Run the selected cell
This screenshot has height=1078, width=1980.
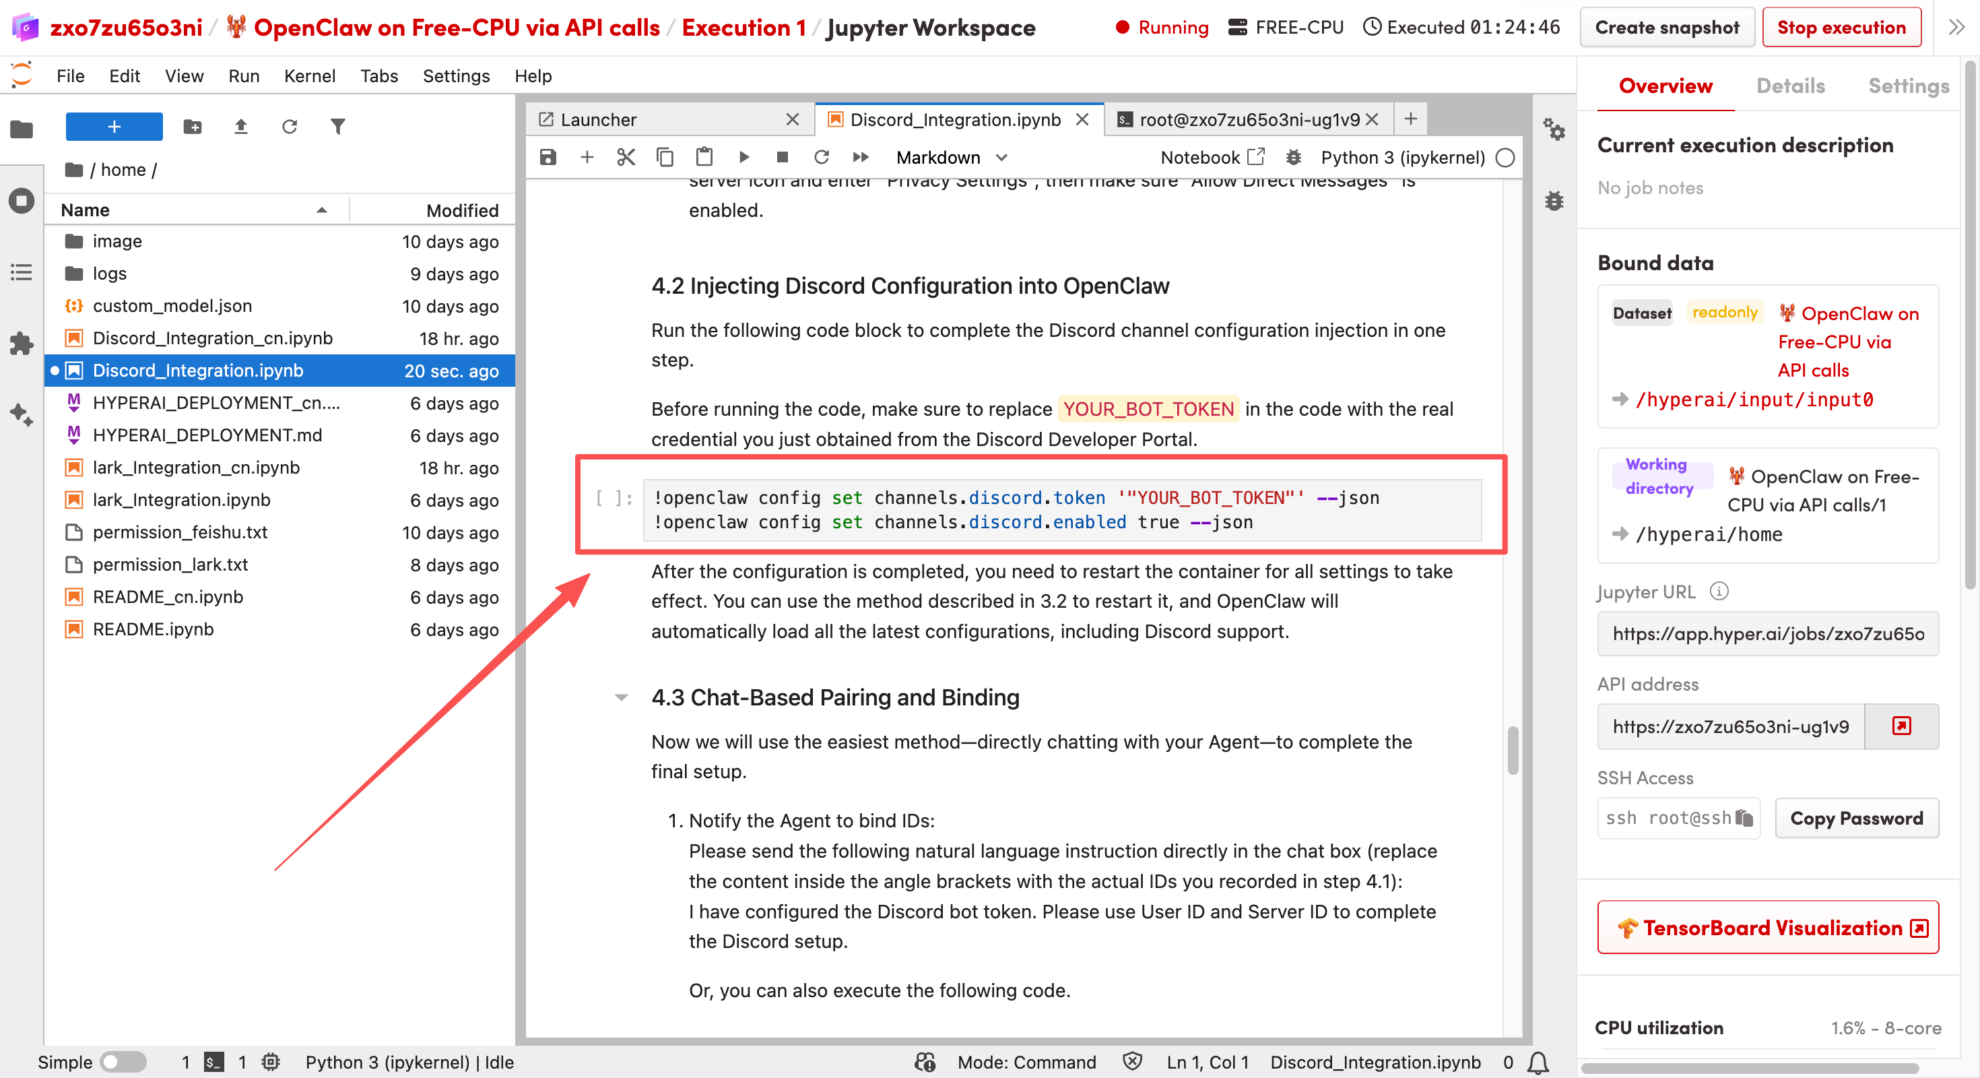click(x=743, y=157)
